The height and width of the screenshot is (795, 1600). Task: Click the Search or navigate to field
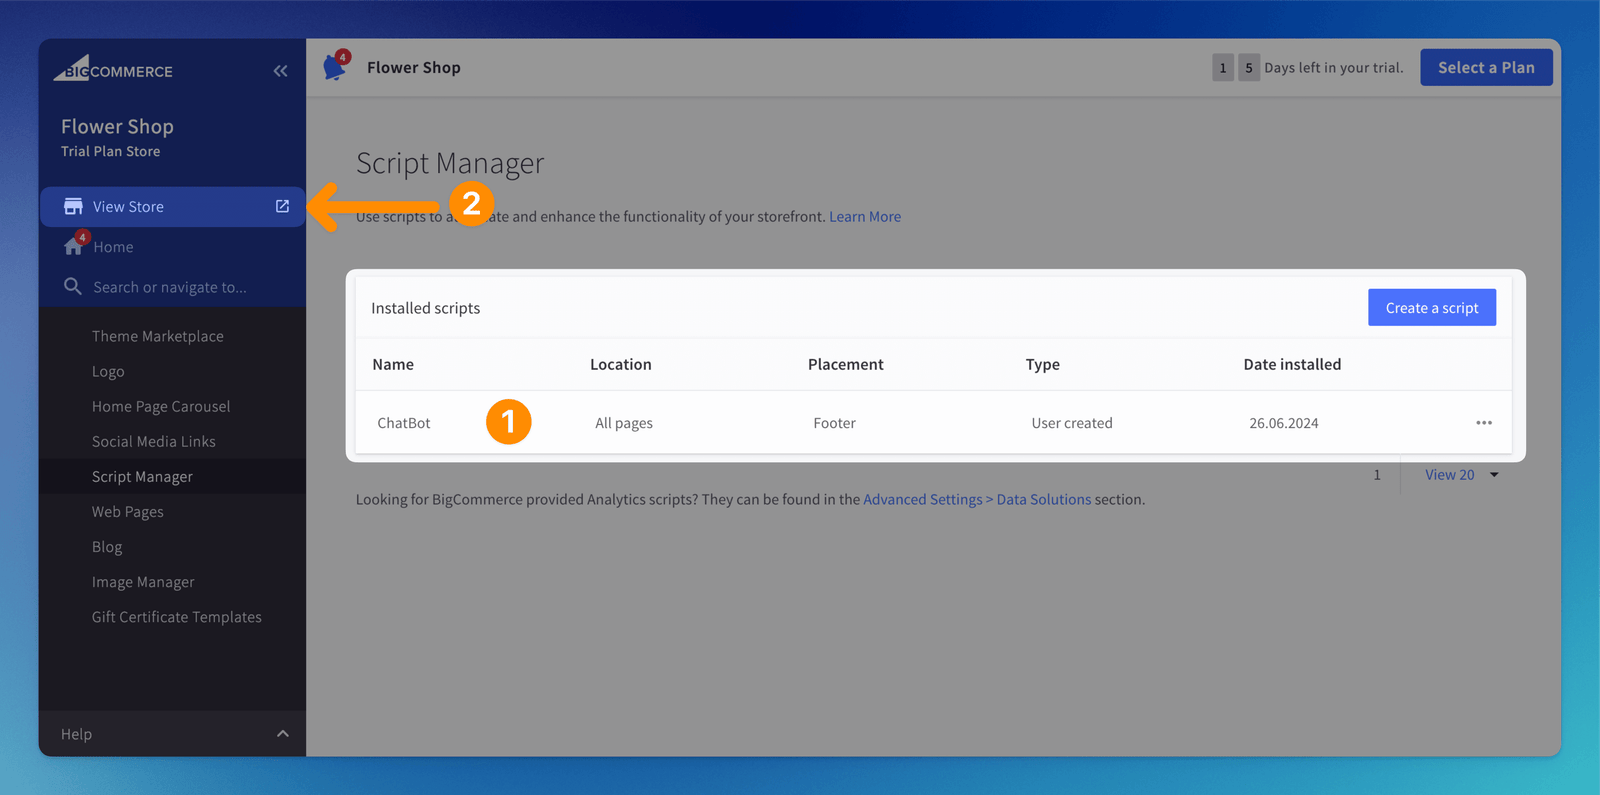170,287
